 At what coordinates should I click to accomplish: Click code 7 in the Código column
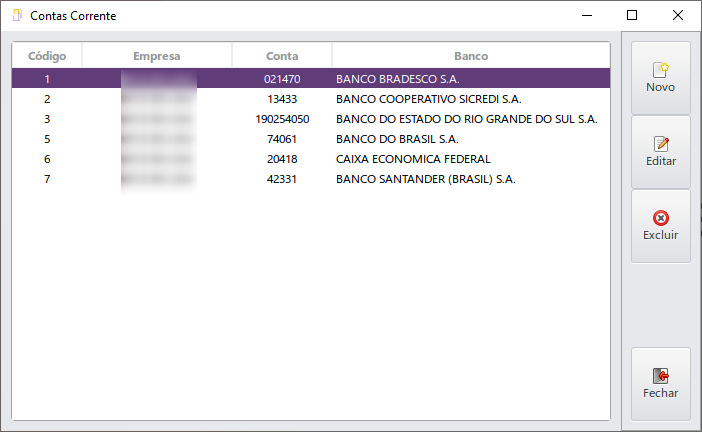pos(47,179)
